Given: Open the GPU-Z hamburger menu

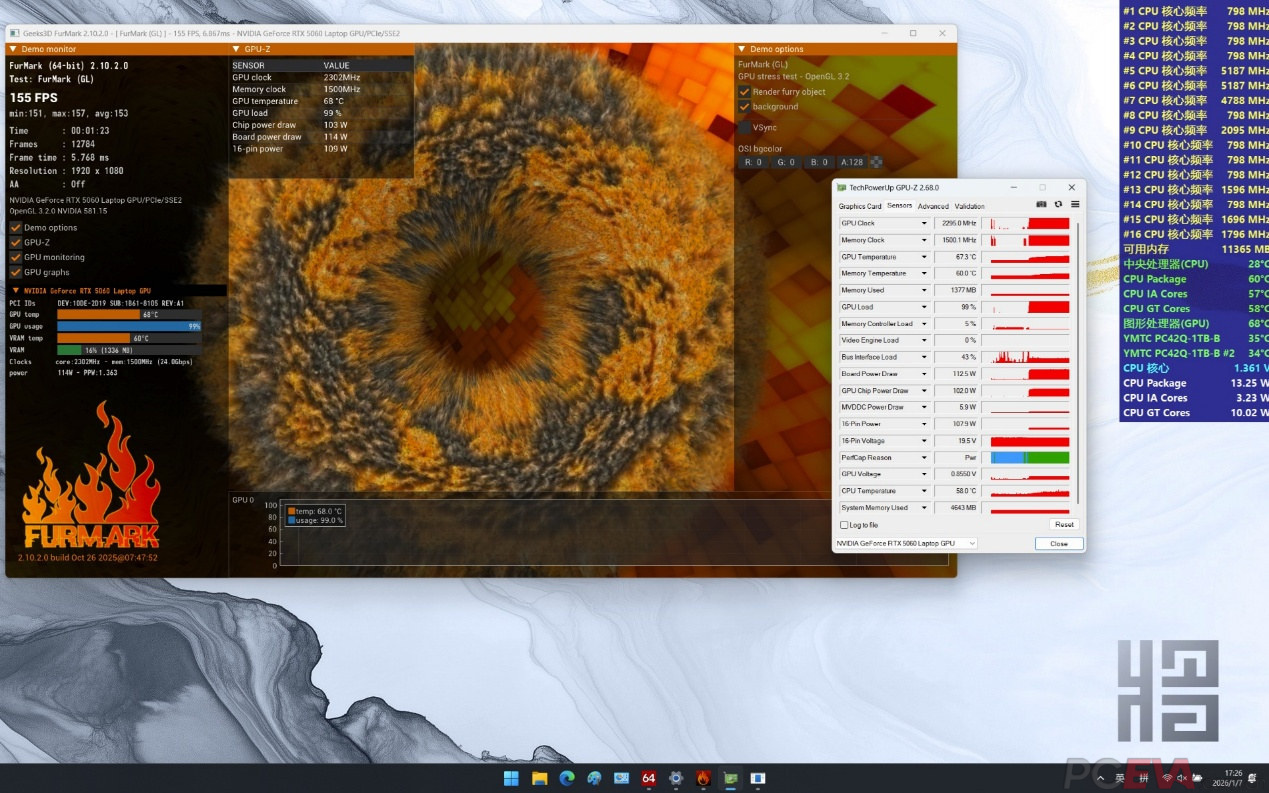Looking at the screenshot, I should [1075, 205].
